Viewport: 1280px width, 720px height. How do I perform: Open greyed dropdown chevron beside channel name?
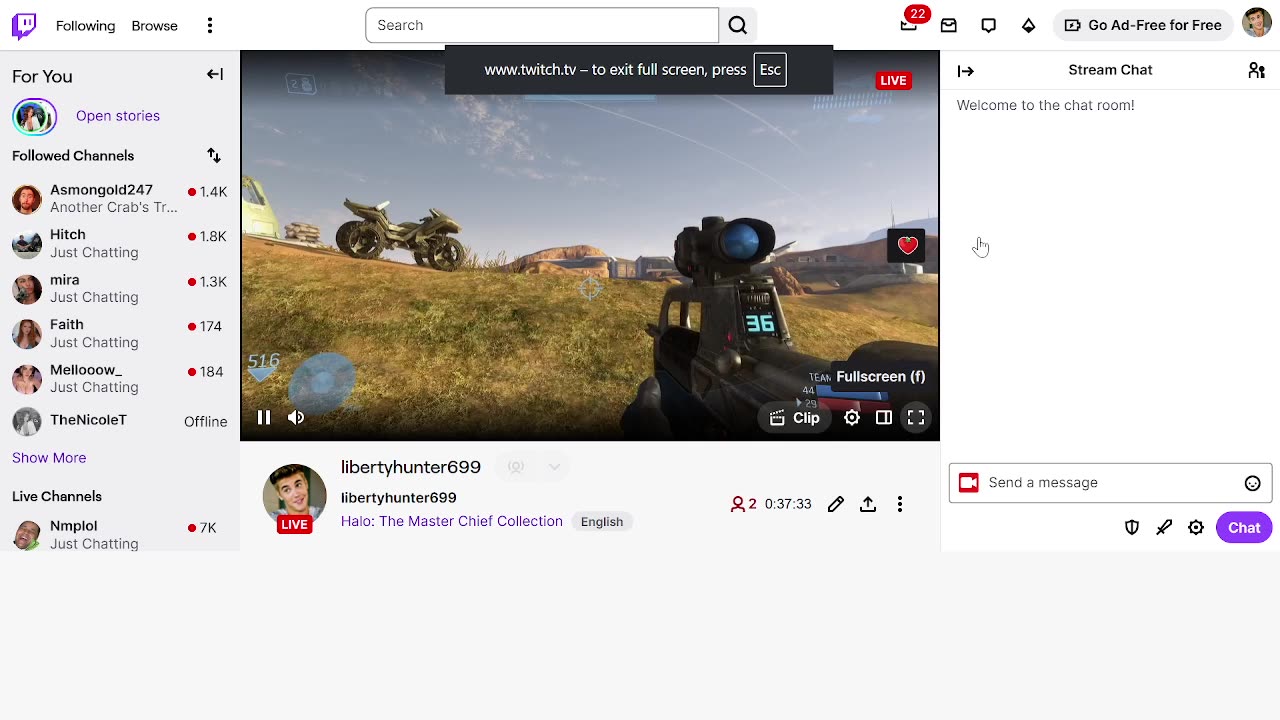click(x=555, y=467)
